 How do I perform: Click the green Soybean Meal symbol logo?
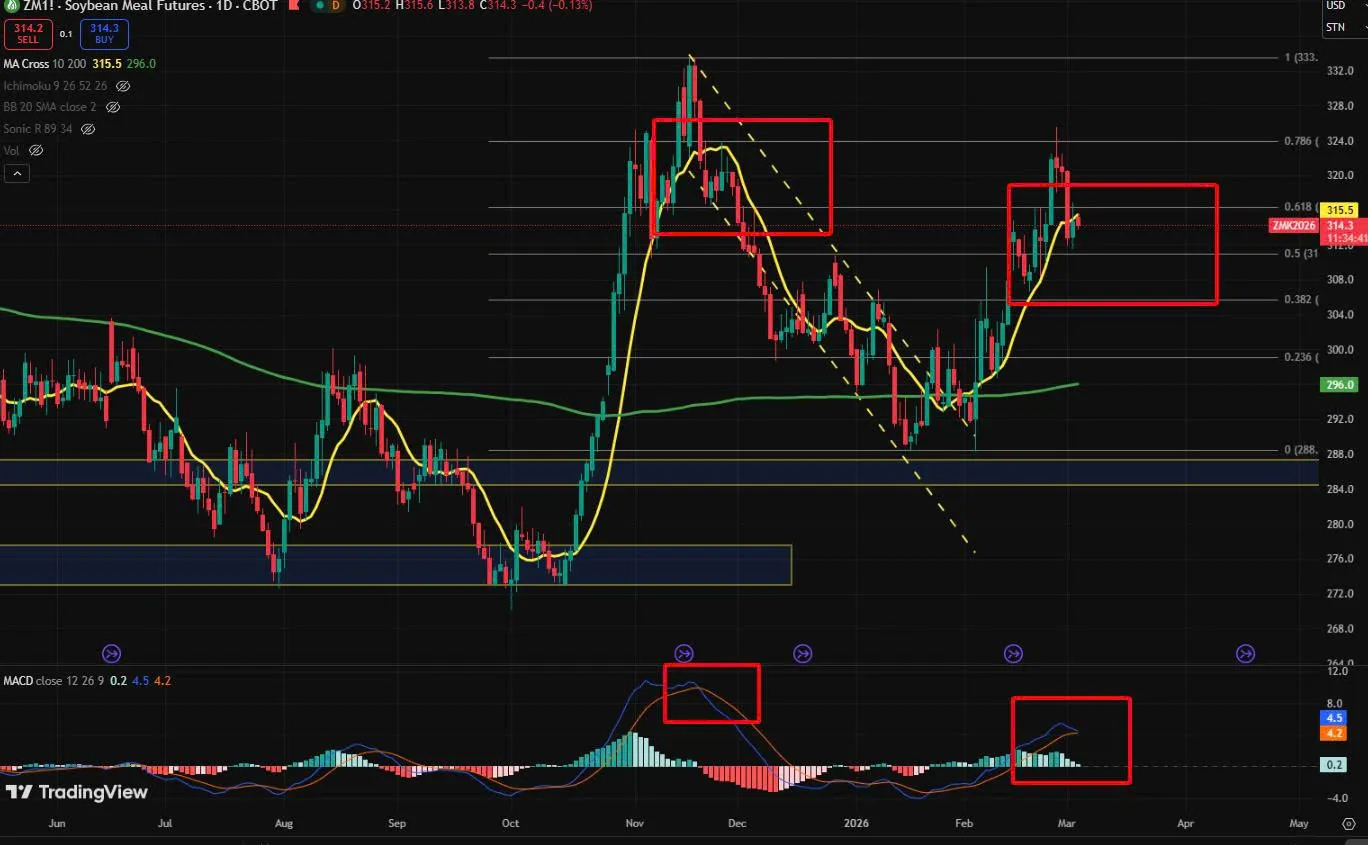[12, 5]
